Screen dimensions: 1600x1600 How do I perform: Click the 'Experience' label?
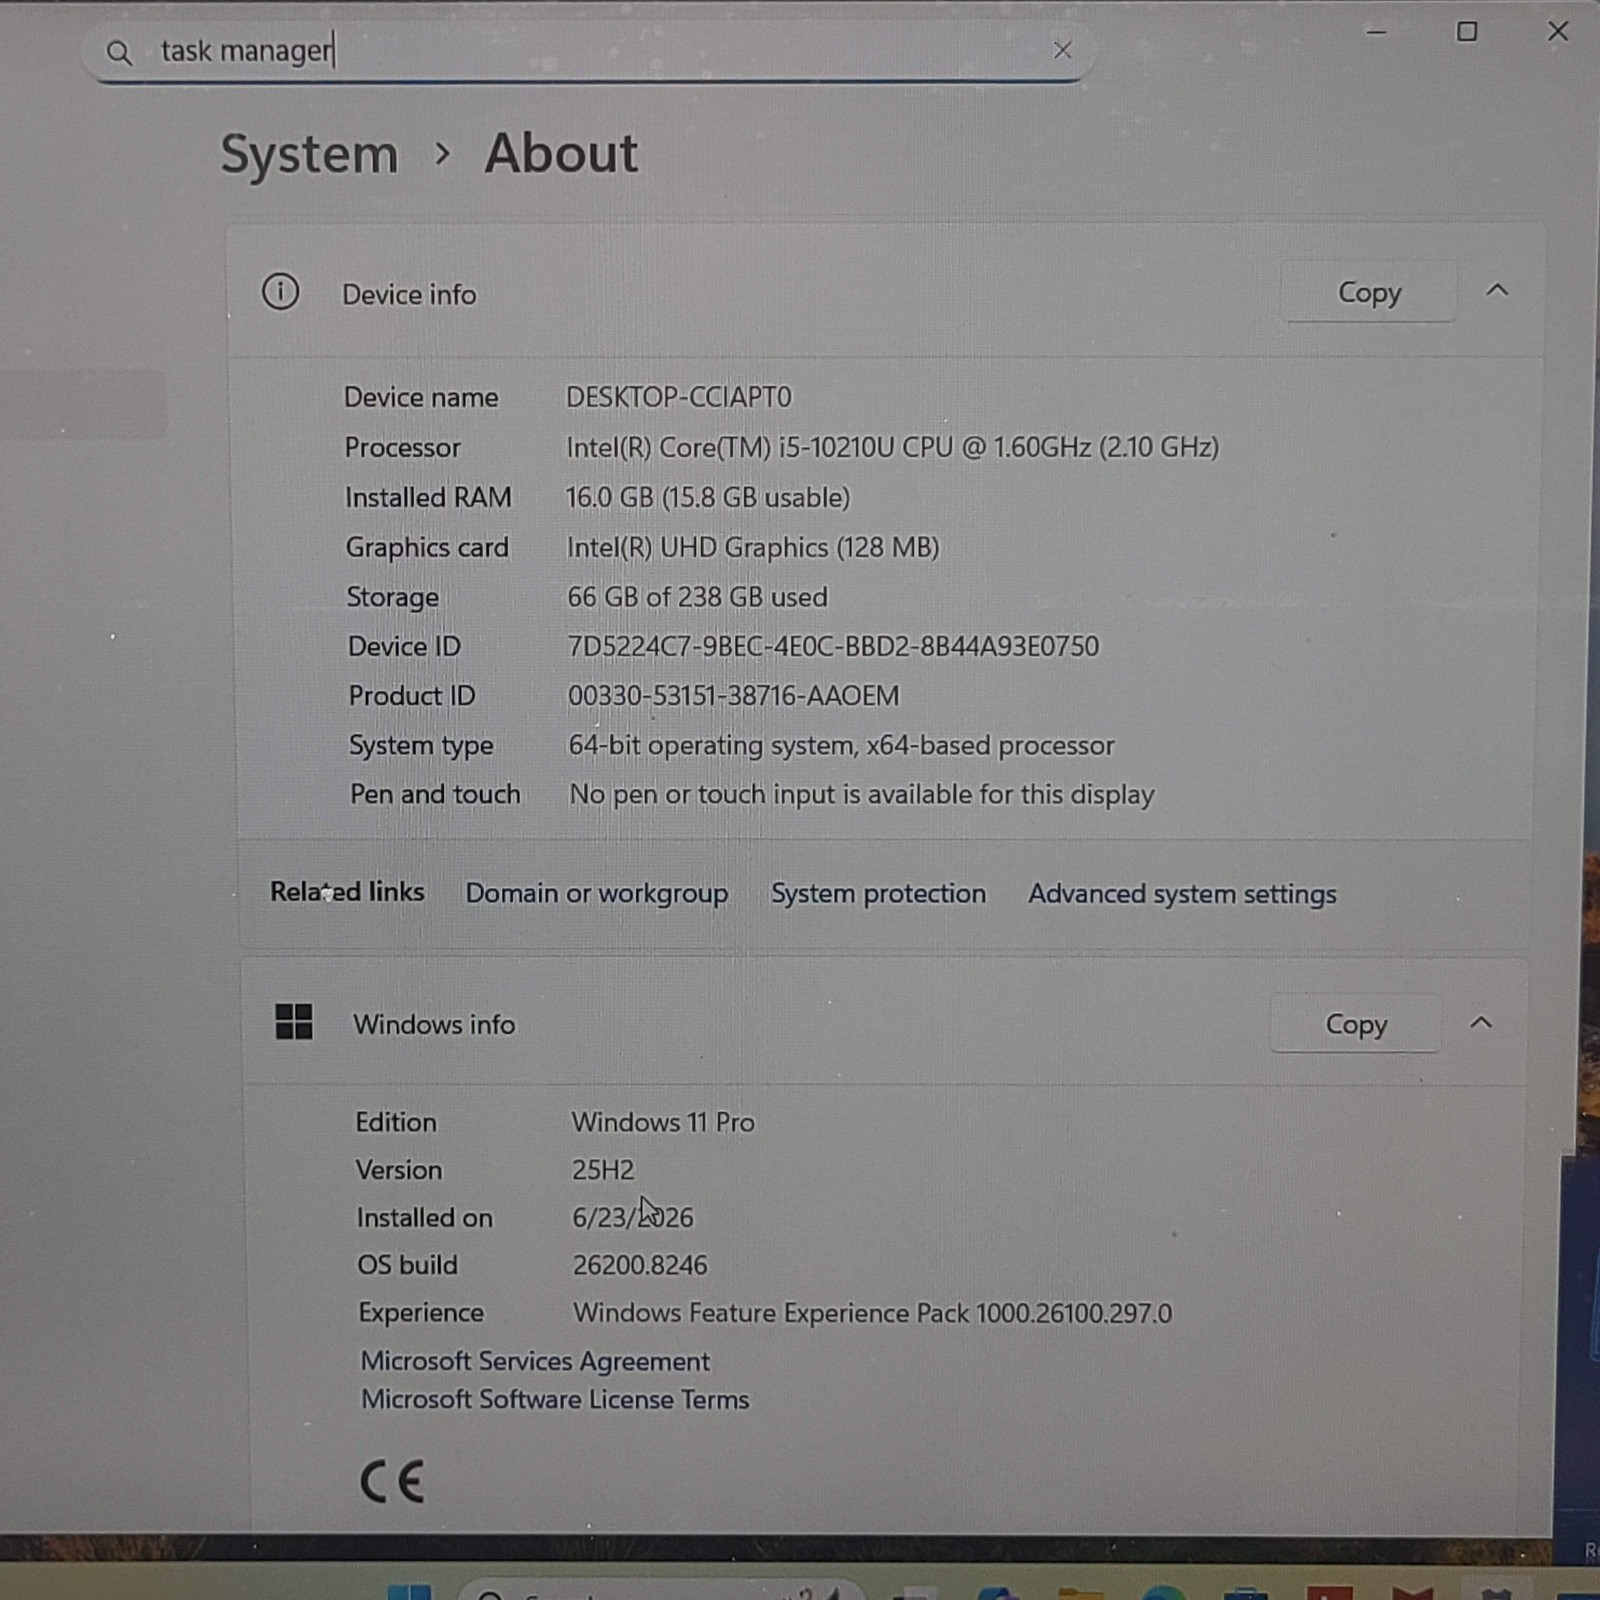tap(421, 1313)
